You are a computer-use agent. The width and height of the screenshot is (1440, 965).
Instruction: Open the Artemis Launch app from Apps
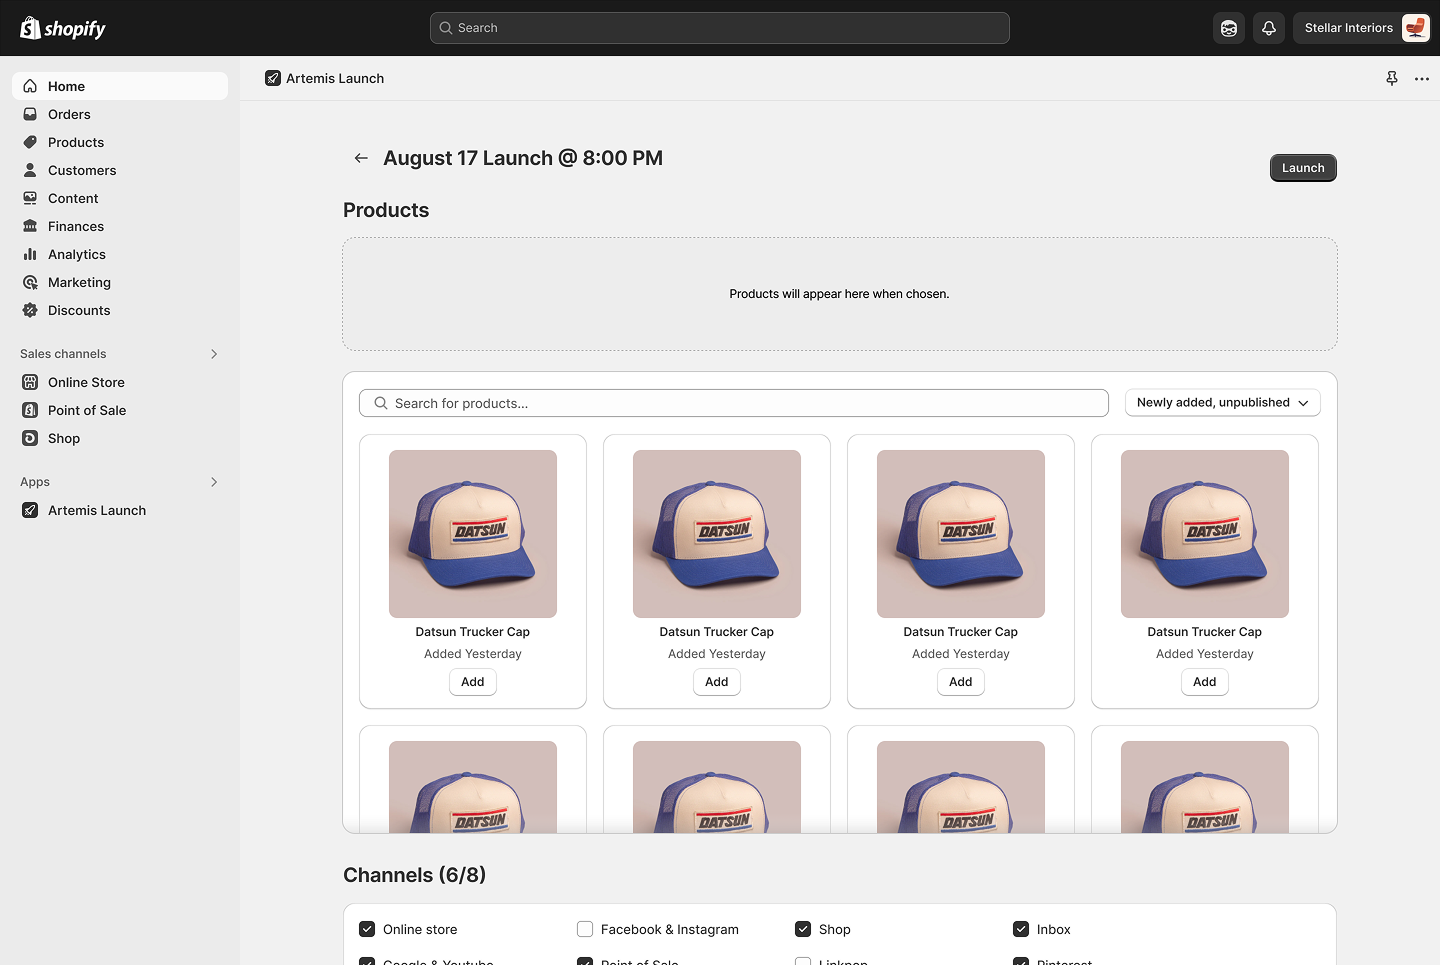[x=95, y=510]
